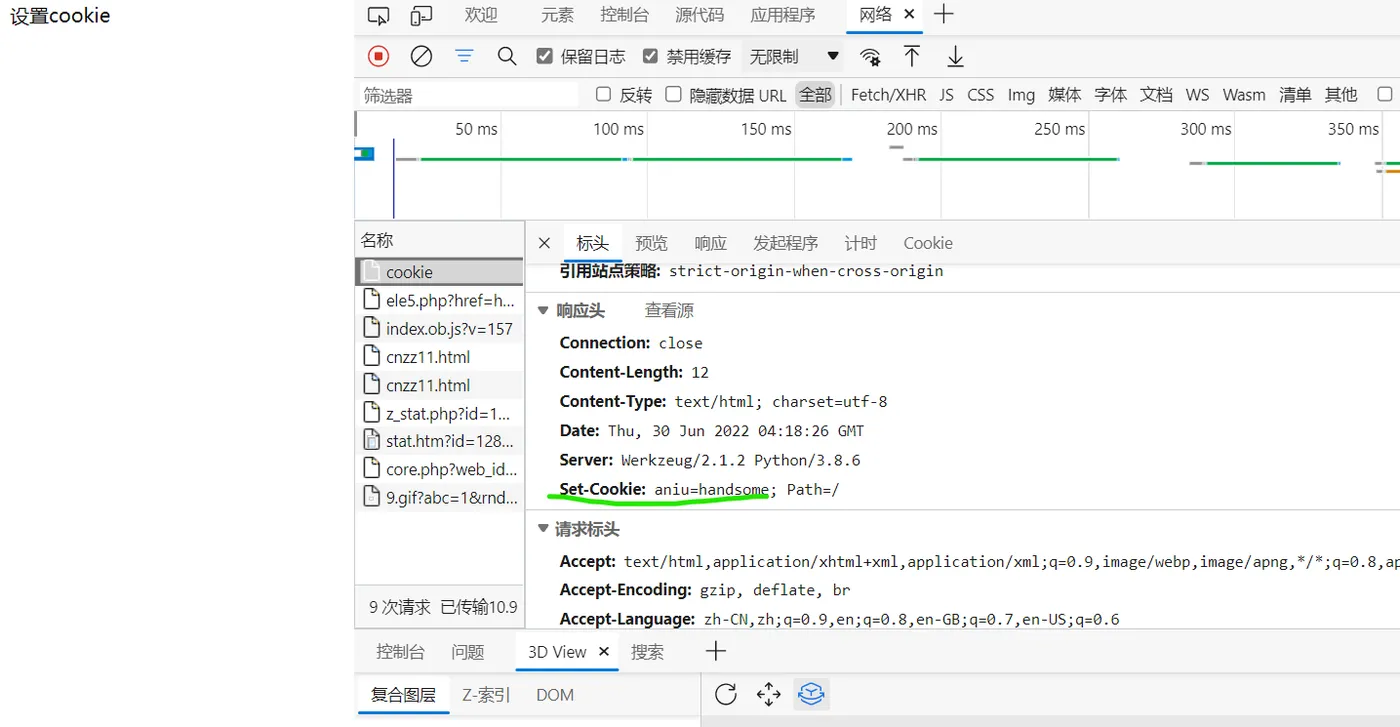This screenshot has height=727, width=1400.
Task: Tick the checkbox after 其他 filter
Action: [1384, 94]
